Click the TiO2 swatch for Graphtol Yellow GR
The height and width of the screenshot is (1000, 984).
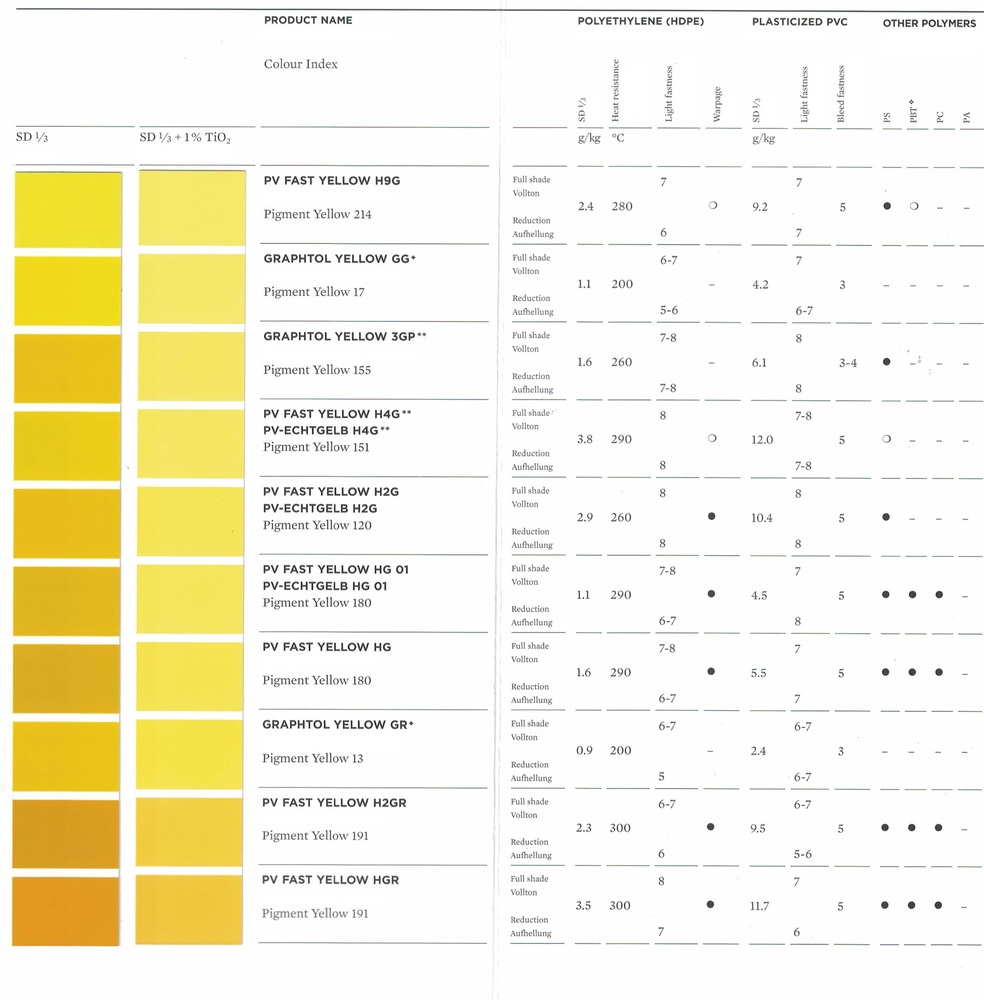click(x=189, y=754)
